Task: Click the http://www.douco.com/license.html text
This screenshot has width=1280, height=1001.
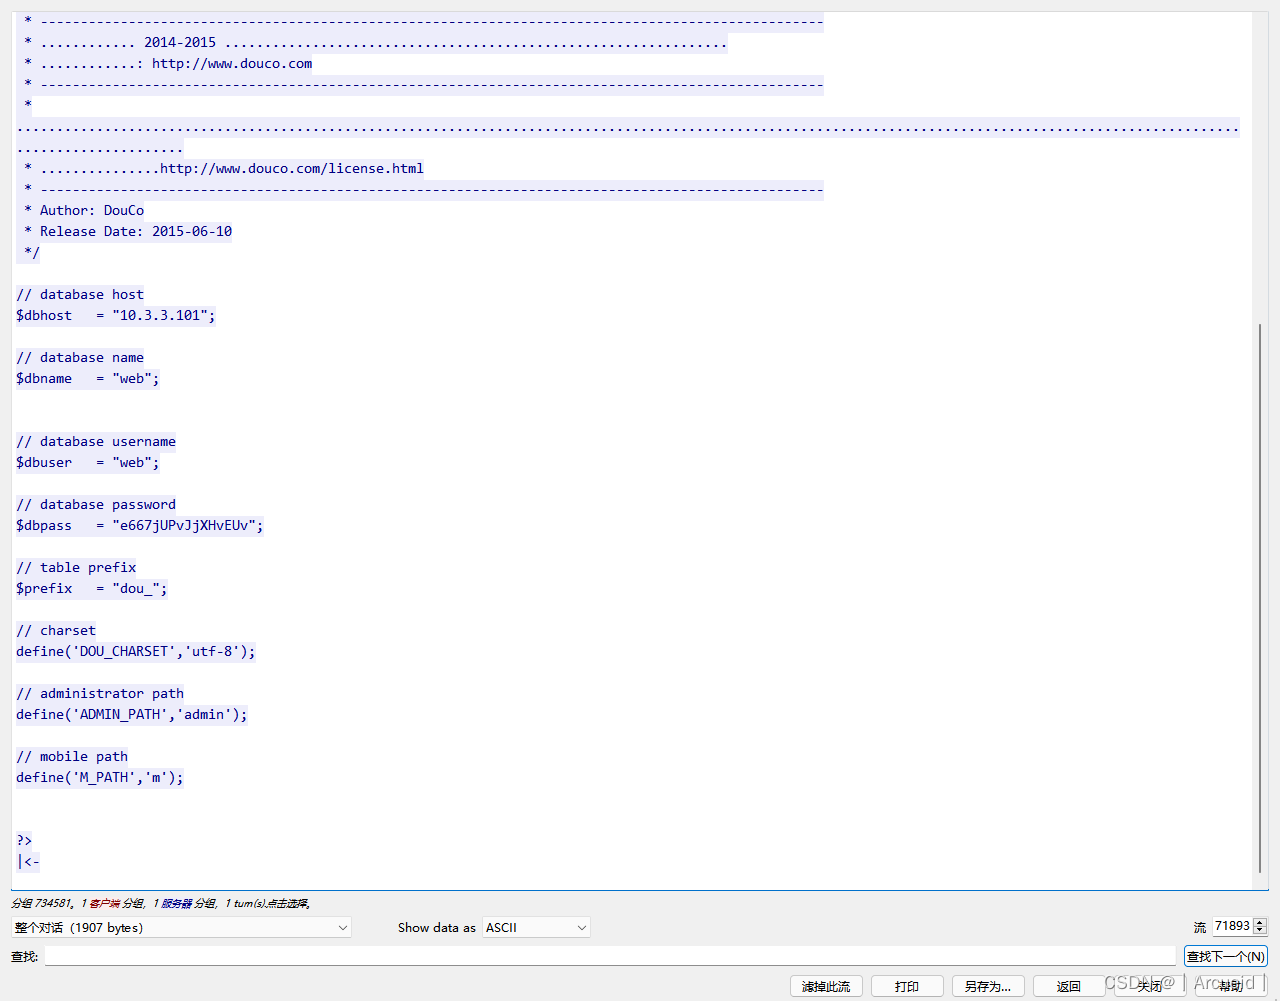Action: click(x=292, y=168)
